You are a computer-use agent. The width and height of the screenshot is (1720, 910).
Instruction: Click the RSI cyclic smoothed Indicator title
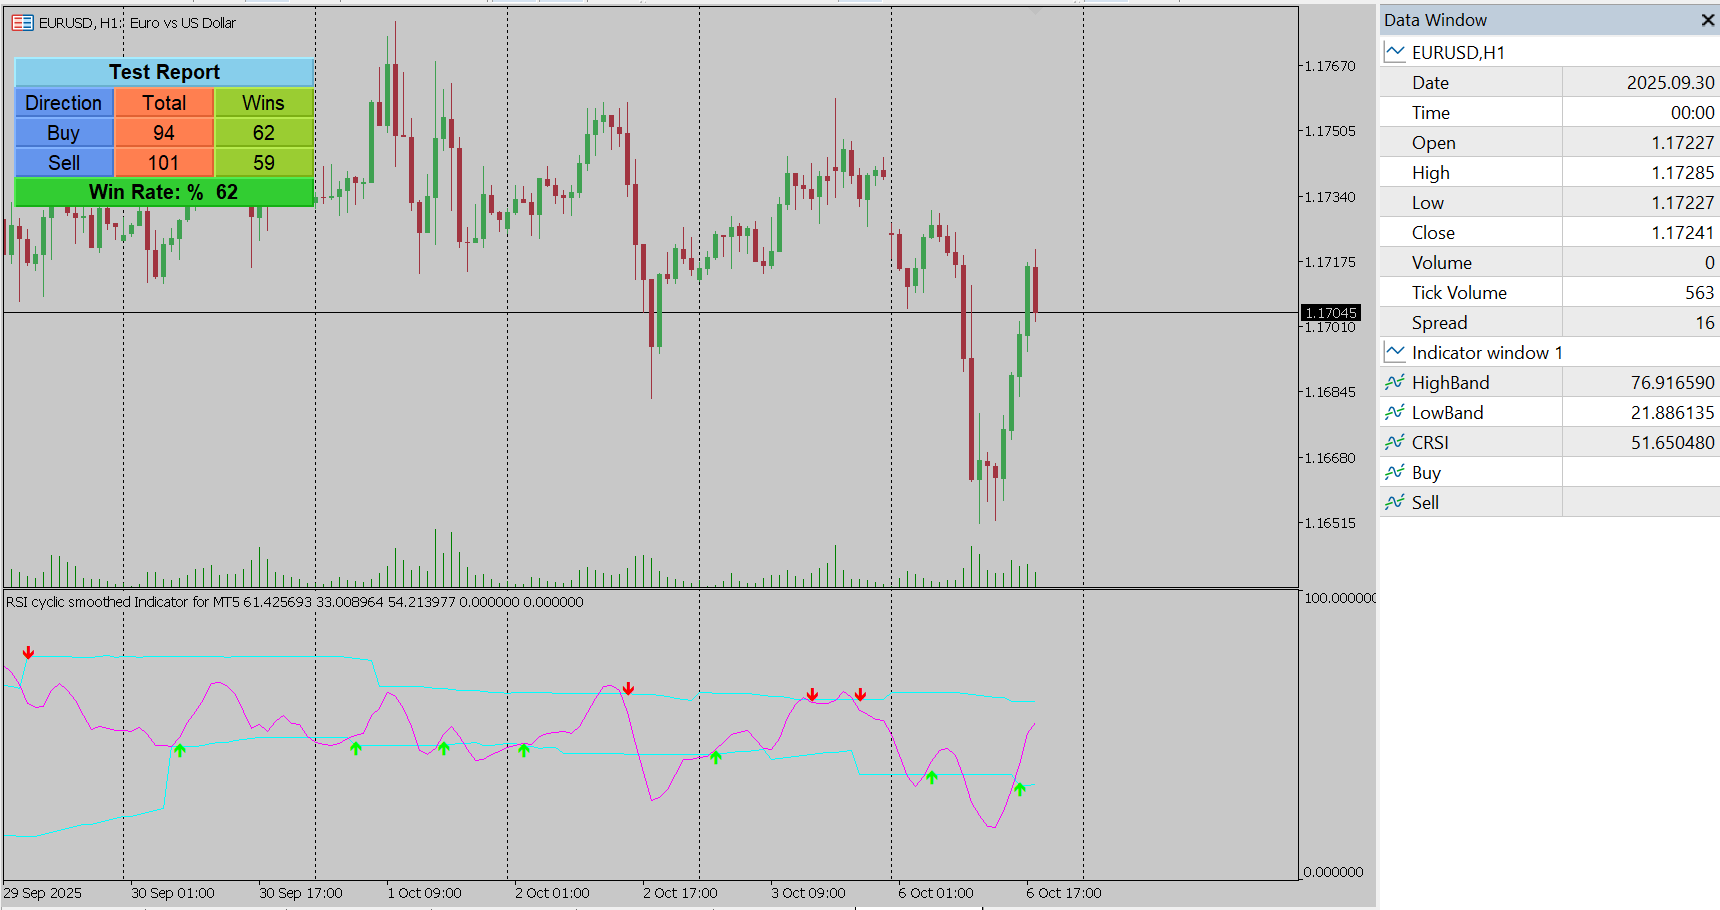coord(294,602)
